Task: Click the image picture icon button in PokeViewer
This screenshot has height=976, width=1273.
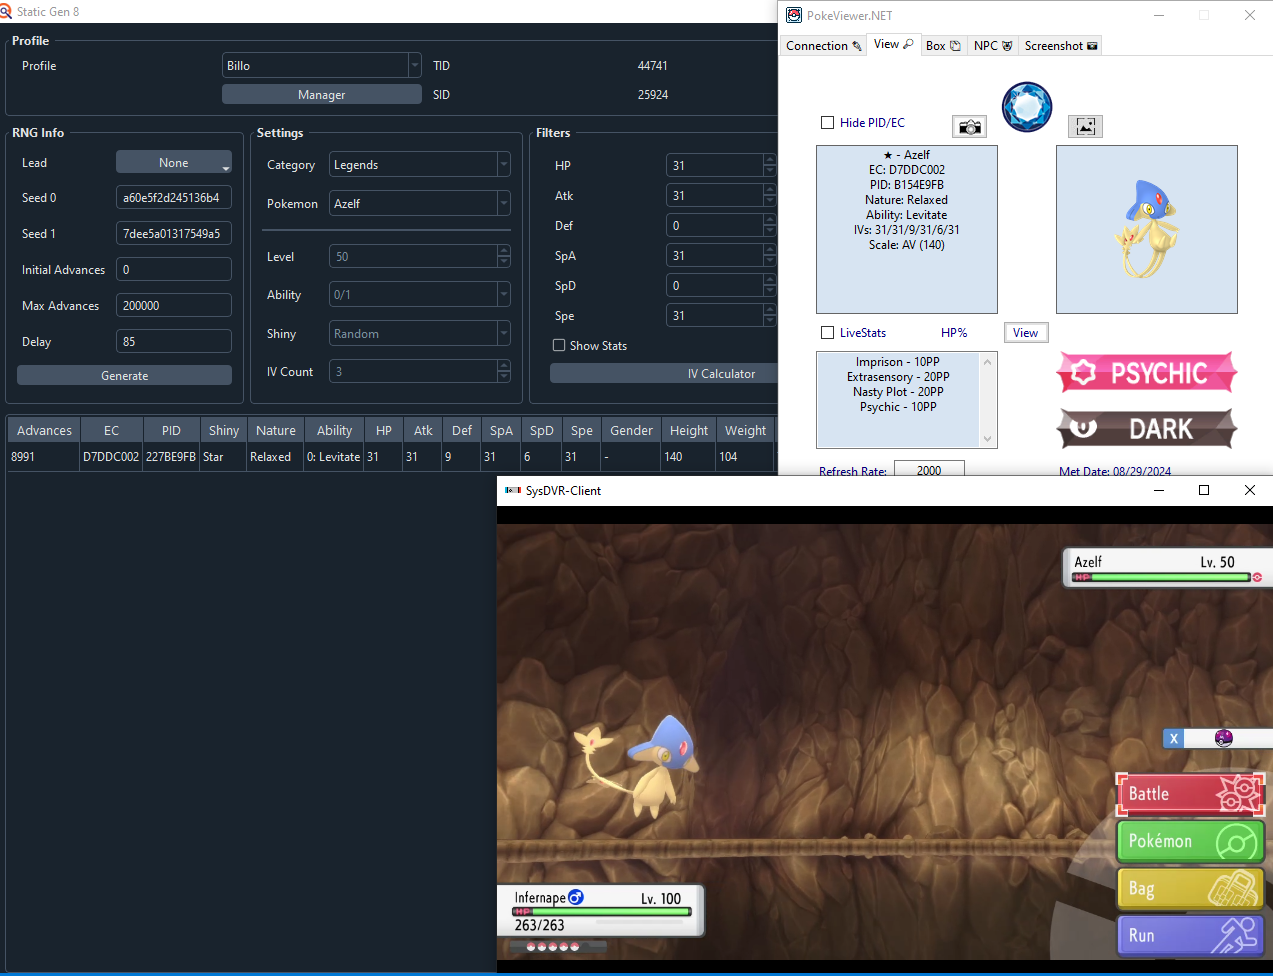Action: tap(1086, 126)
